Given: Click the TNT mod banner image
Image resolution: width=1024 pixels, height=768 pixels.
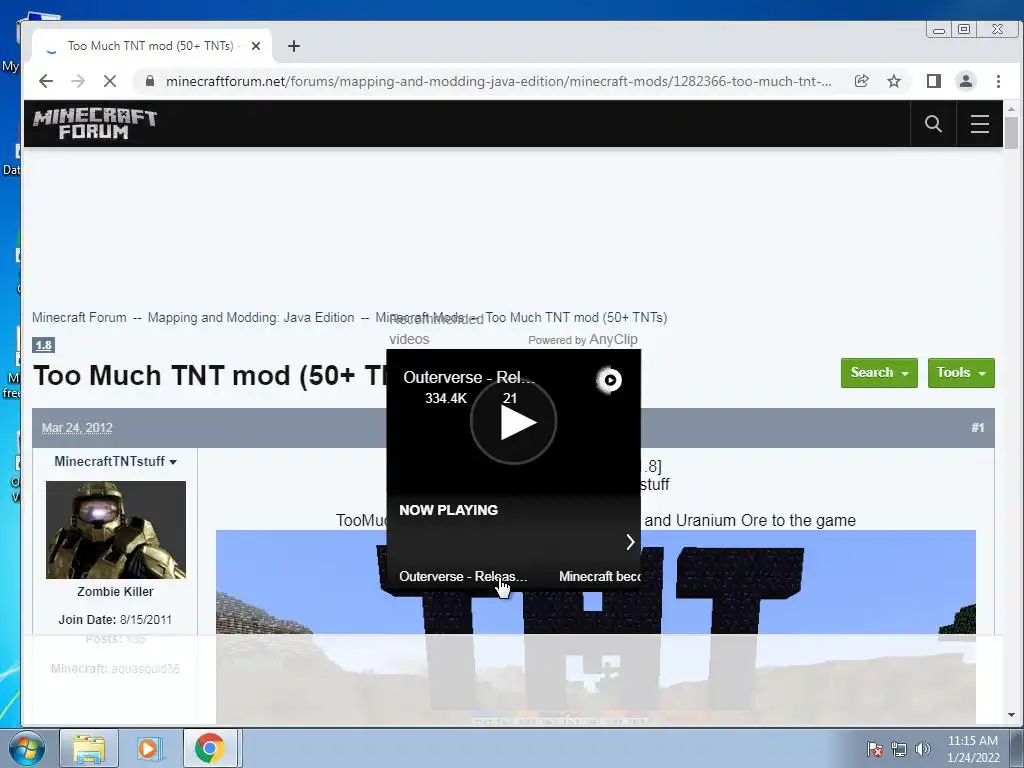Looking at the screenshot, I should (596, 627).
